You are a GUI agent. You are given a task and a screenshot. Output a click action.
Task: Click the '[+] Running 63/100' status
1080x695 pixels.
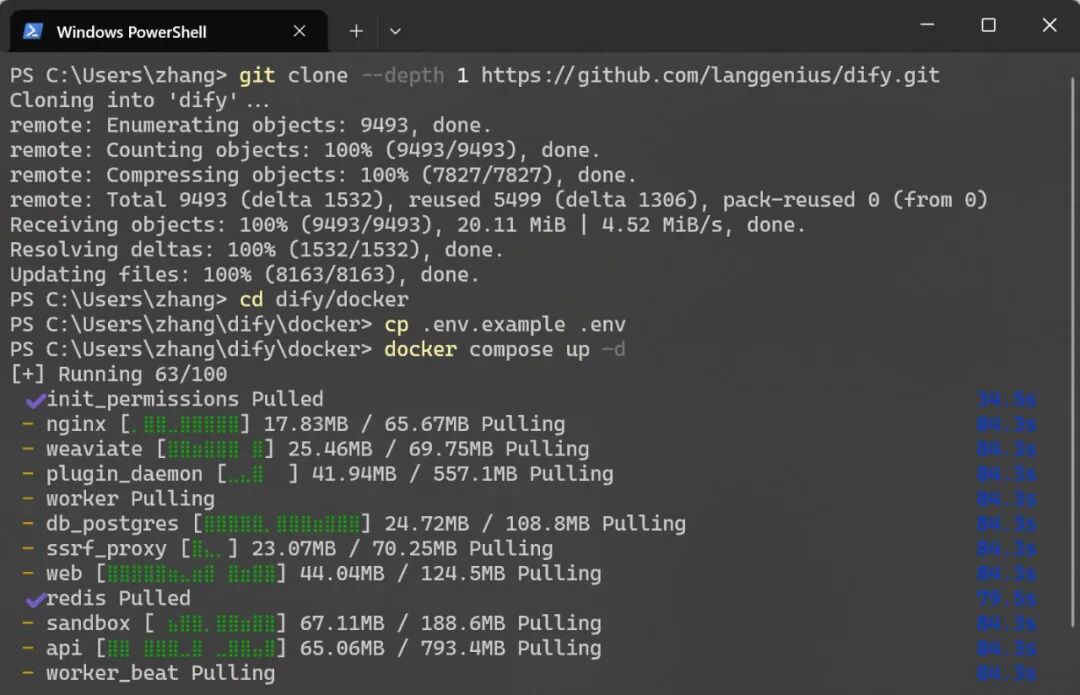(118, 375)
